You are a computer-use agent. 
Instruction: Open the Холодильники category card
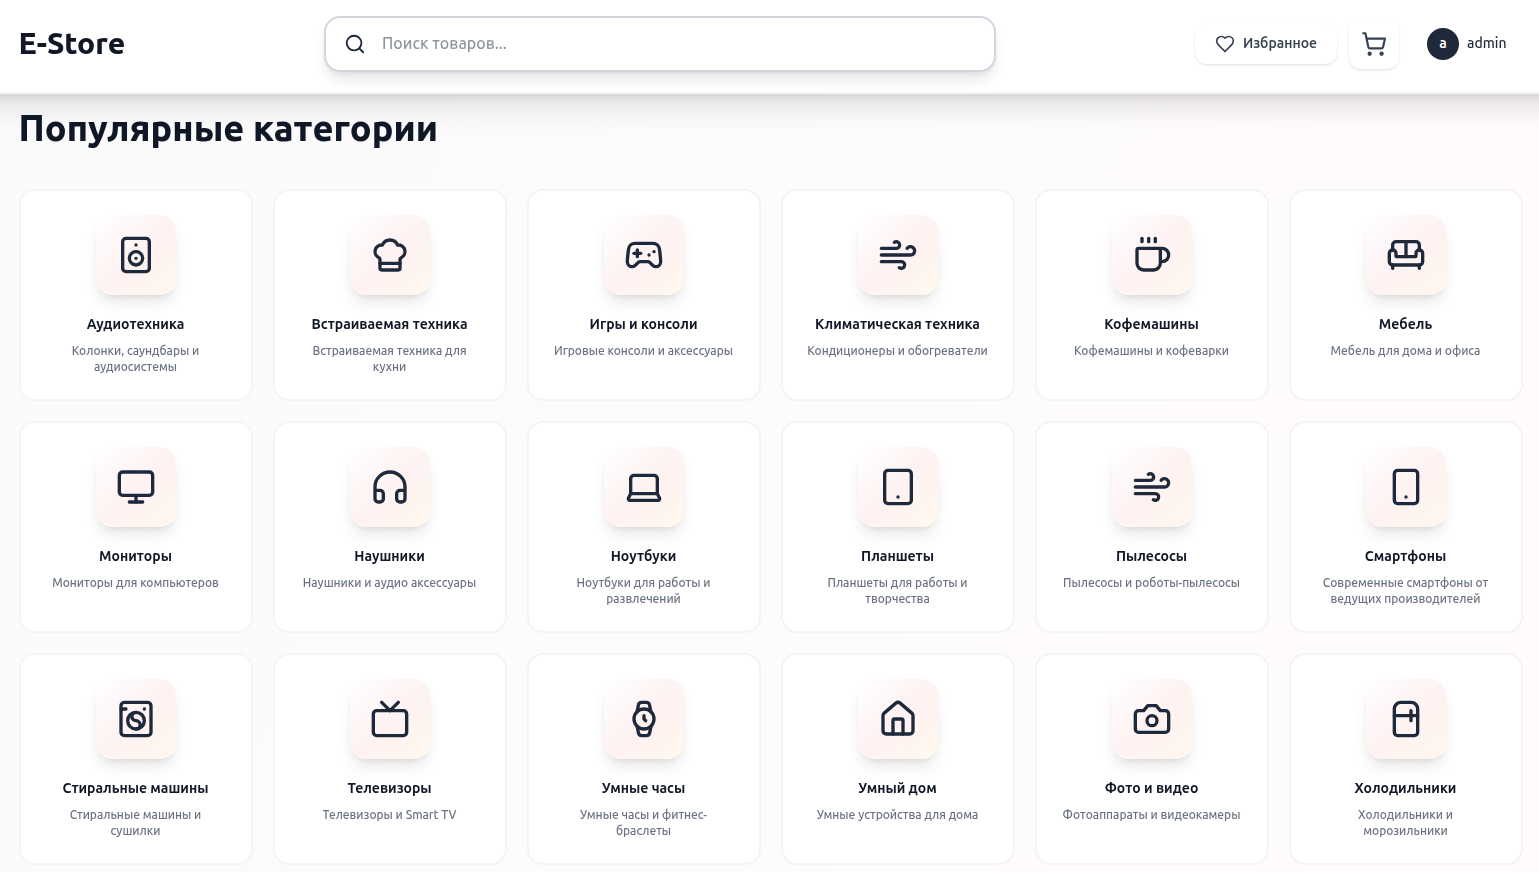tap(1405, 758)
